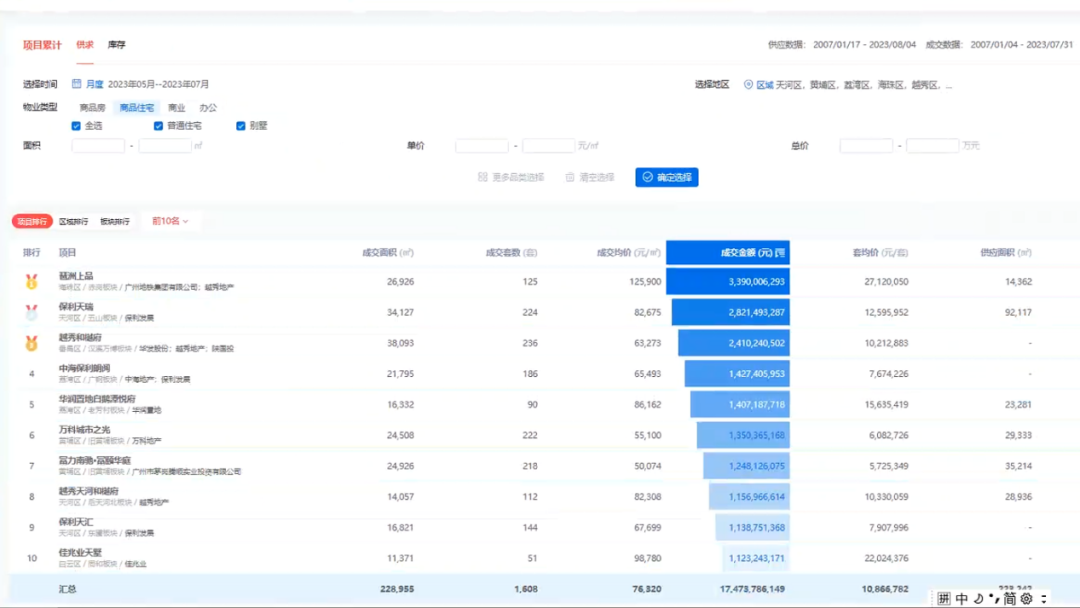Select the 商业 property type

pos(176,107)
